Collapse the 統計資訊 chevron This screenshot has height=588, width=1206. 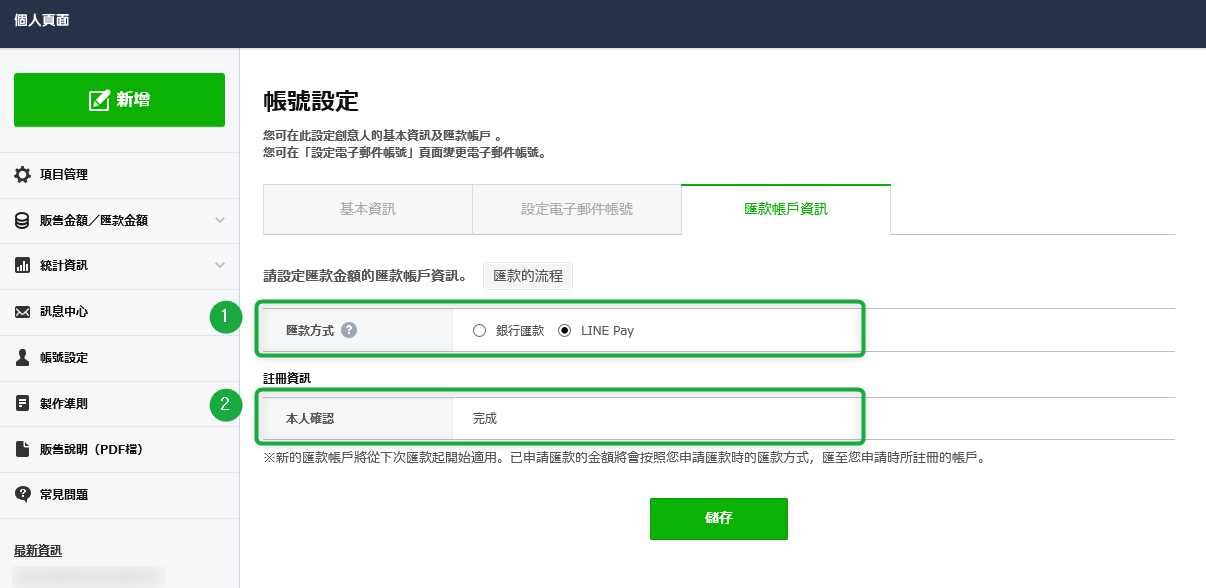pos(220,266)
